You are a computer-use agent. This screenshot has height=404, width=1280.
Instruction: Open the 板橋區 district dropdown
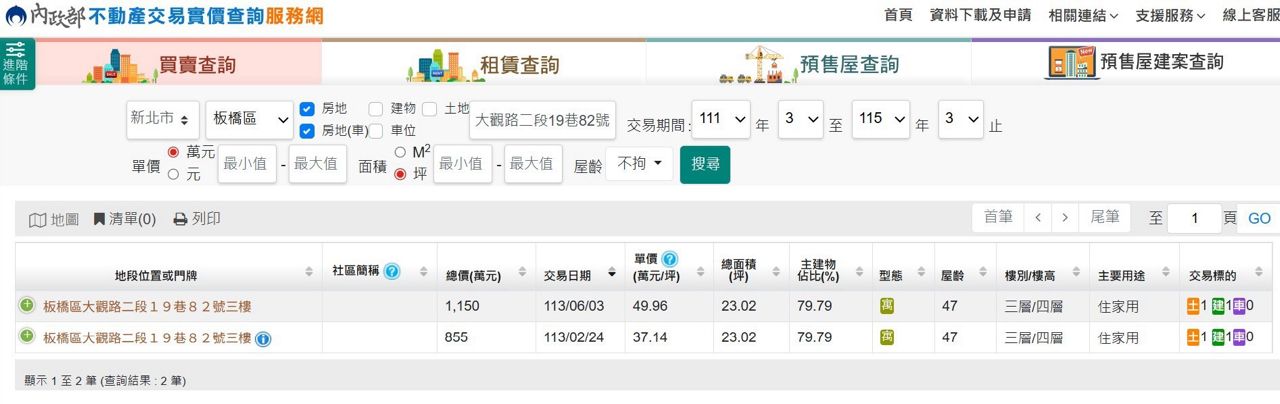(249, 119)
